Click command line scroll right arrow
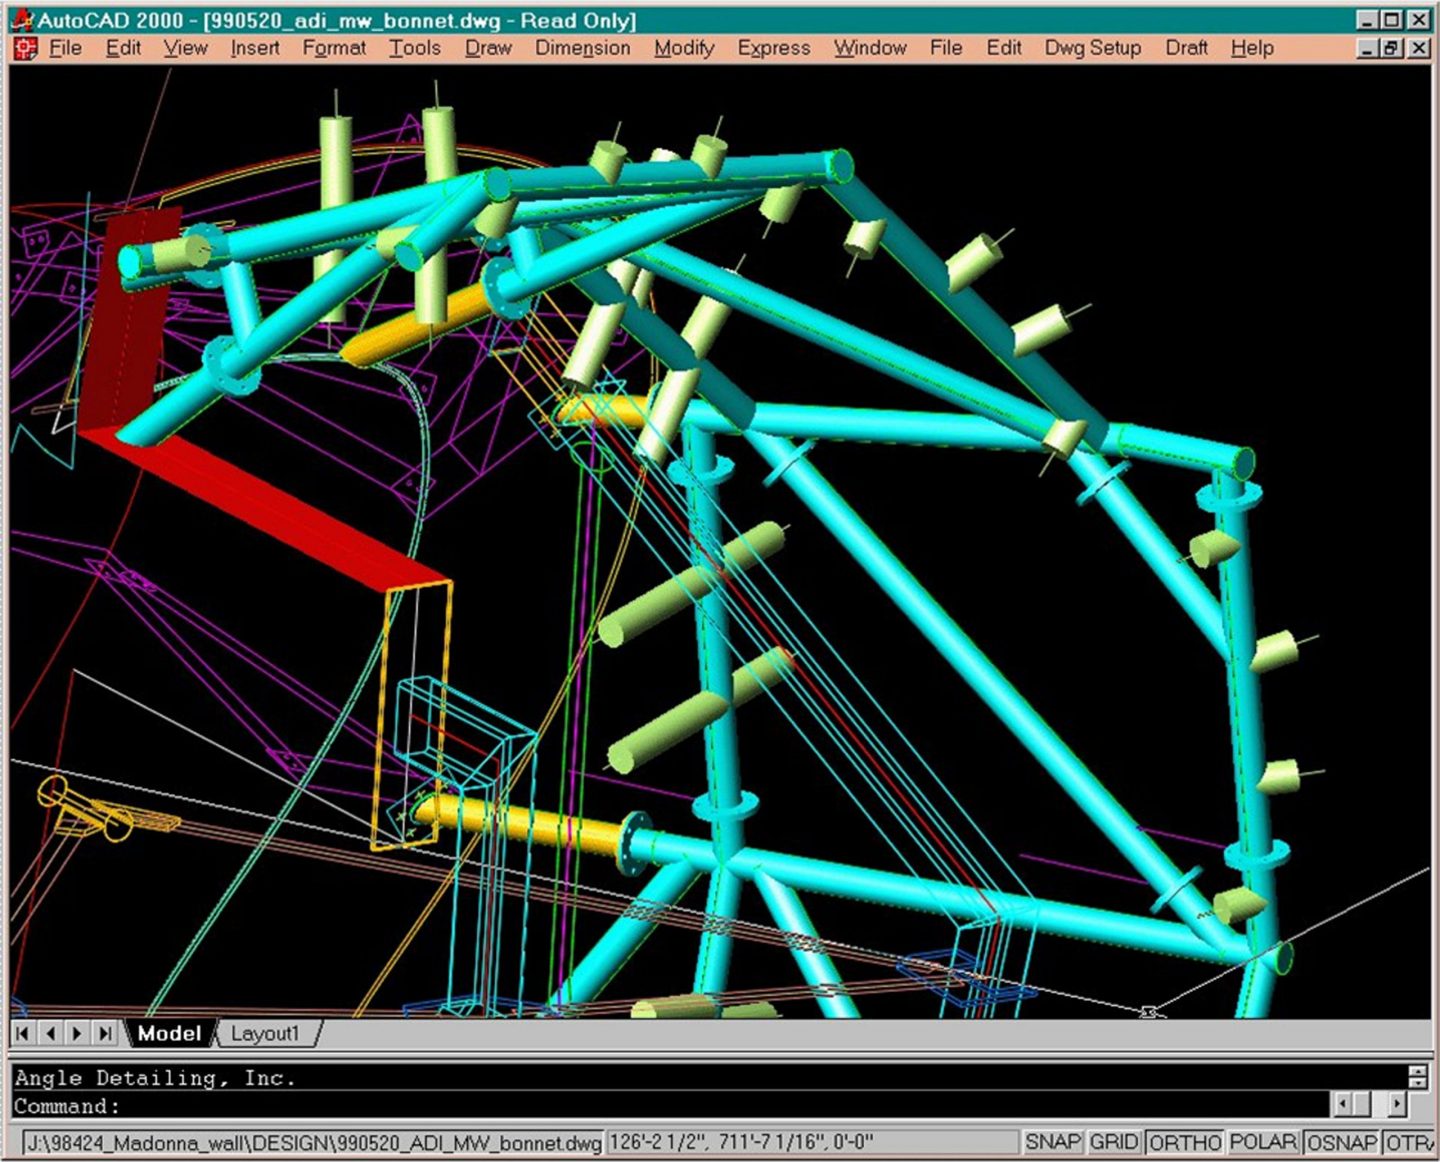The width and height of the screenshot is (1440, 1162). 1397,1105
